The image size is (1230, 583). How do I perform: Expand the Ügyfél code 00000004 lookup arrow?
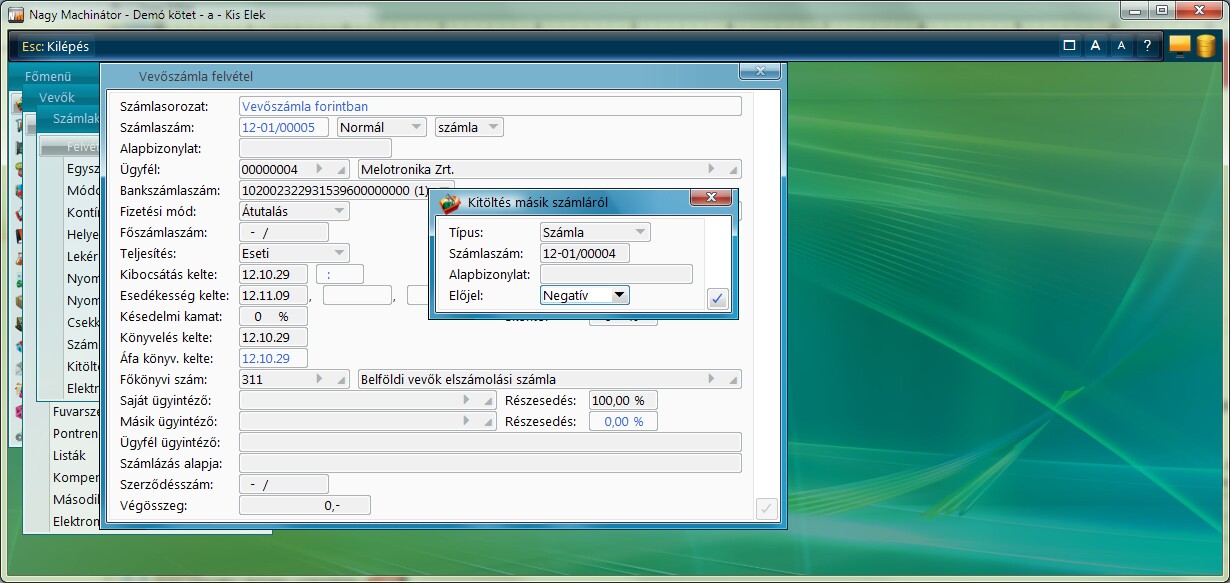pos(320,169)
